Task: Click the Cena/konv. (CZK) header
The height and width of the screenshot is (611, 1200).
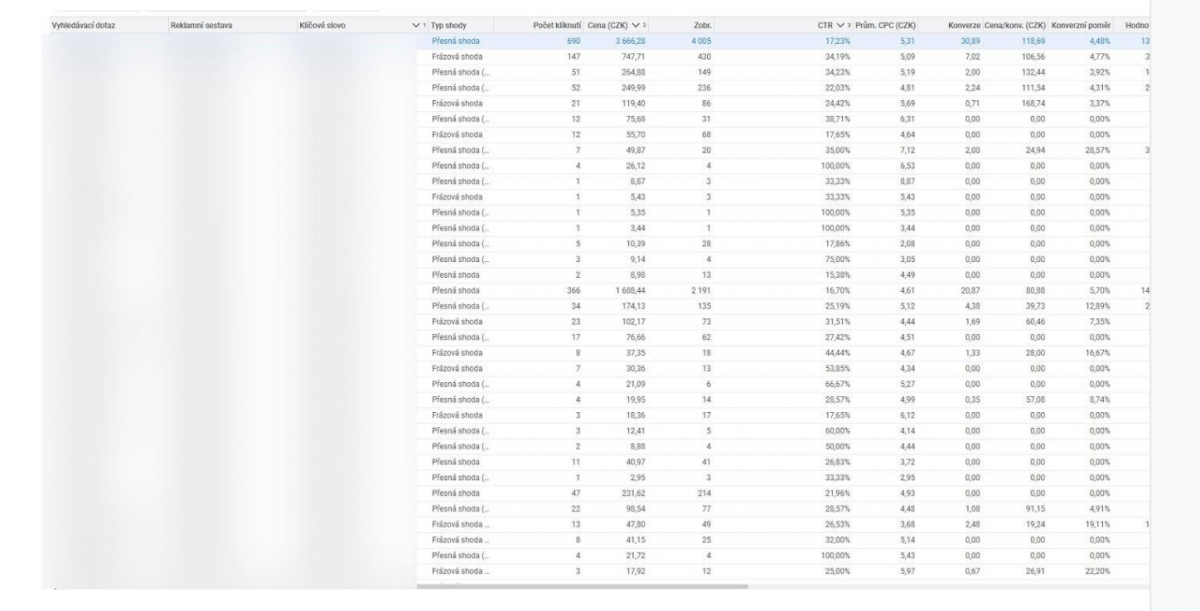Action: point(1015,24)
